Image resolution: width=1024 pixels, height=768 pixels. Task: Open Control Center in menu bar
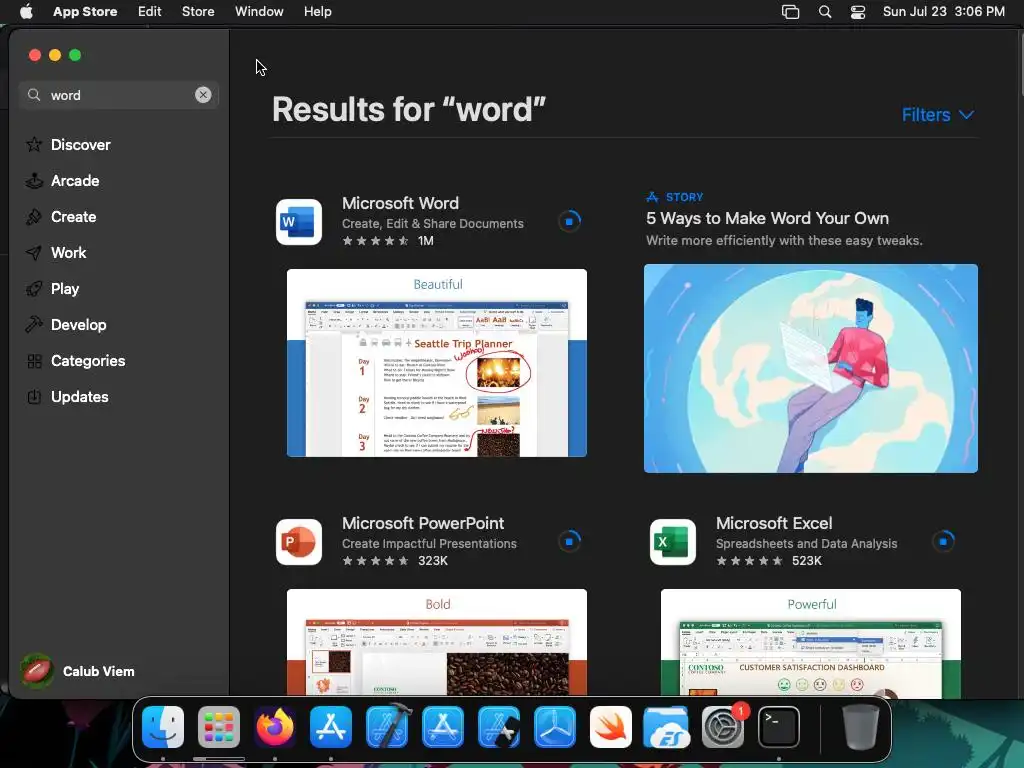click(x=857, y=12)
